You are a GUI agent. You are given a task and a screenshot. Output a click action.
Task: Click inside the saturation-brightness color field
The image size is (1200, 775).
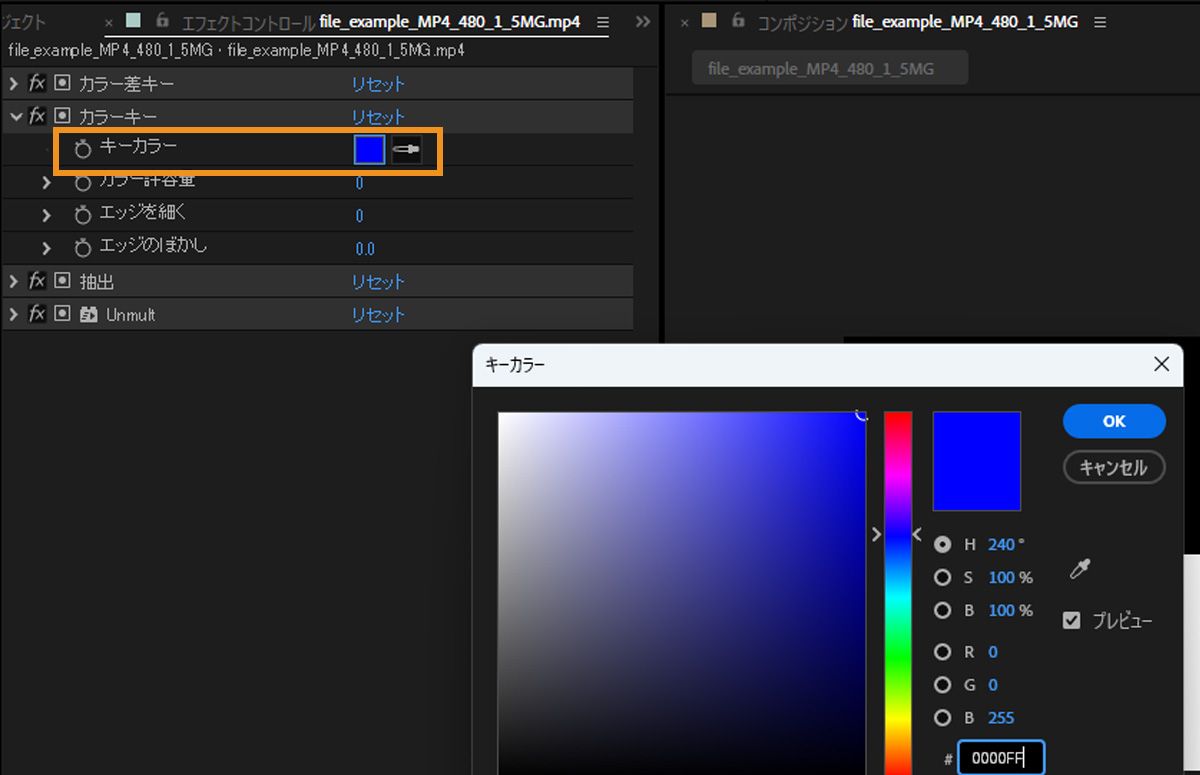click(682, 592)
